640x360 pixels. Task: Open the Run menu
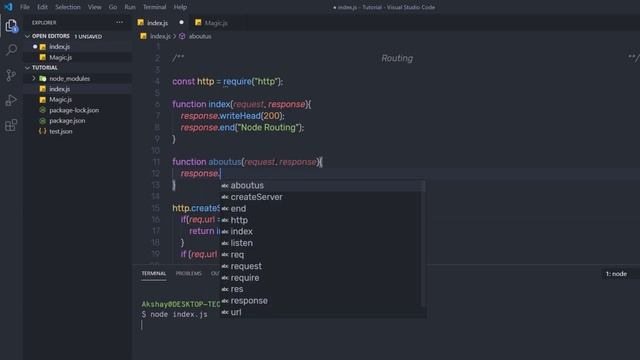pos(130,7)
